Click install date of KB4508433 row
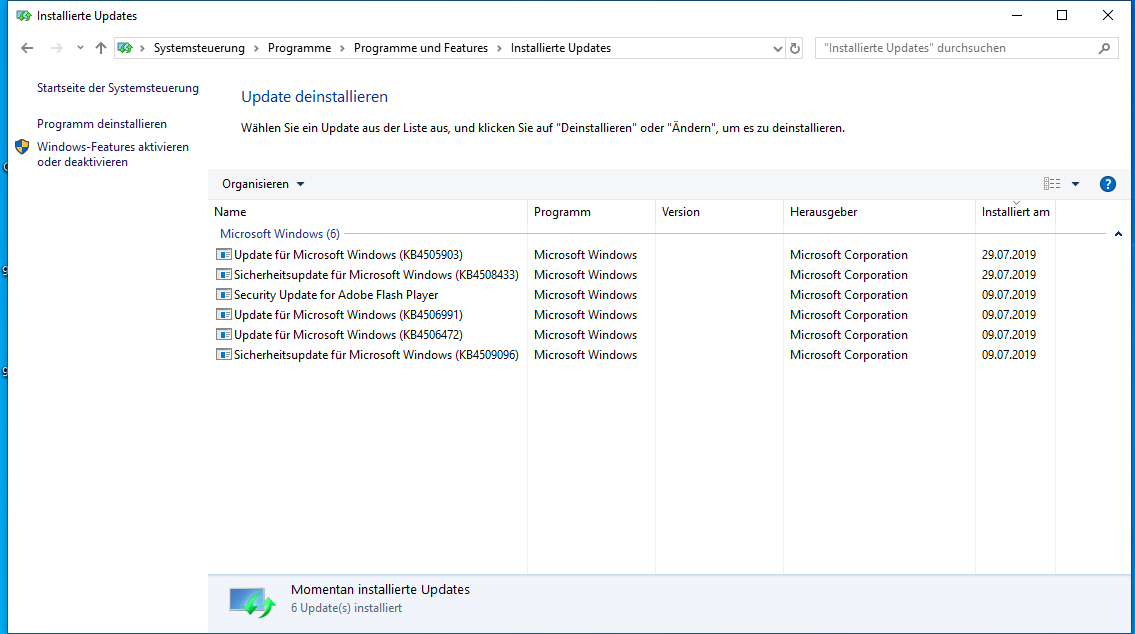This screenshot has height=634, width=1135. click(1008, 275)
